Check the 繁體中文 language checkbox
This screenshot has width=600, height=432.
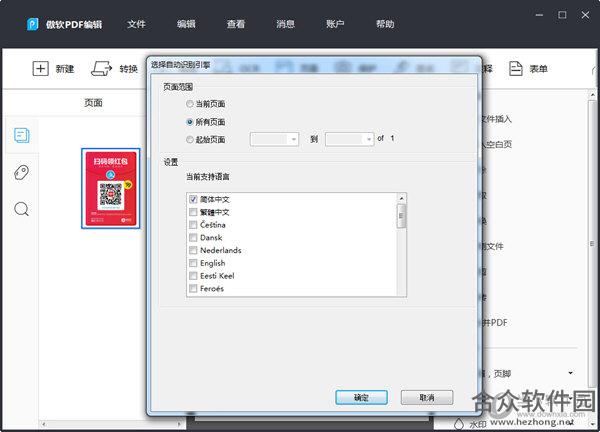[x=193, y=212]
